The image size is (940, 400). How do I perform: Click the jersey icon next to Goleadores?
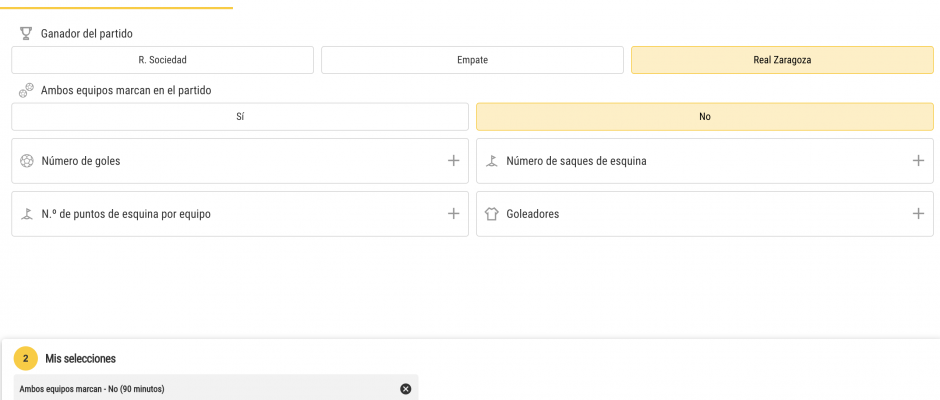tap(492, 214)
